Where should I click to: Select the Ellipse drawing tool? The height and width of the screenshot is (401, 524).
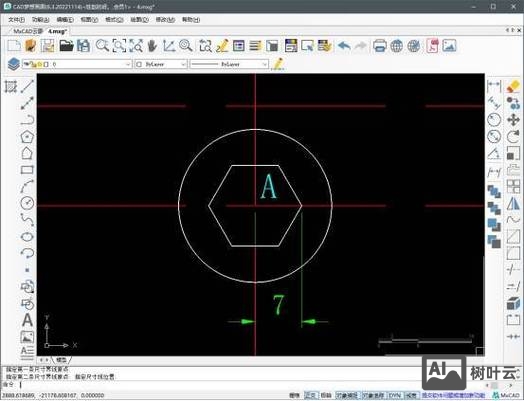(x=27, y=237)
